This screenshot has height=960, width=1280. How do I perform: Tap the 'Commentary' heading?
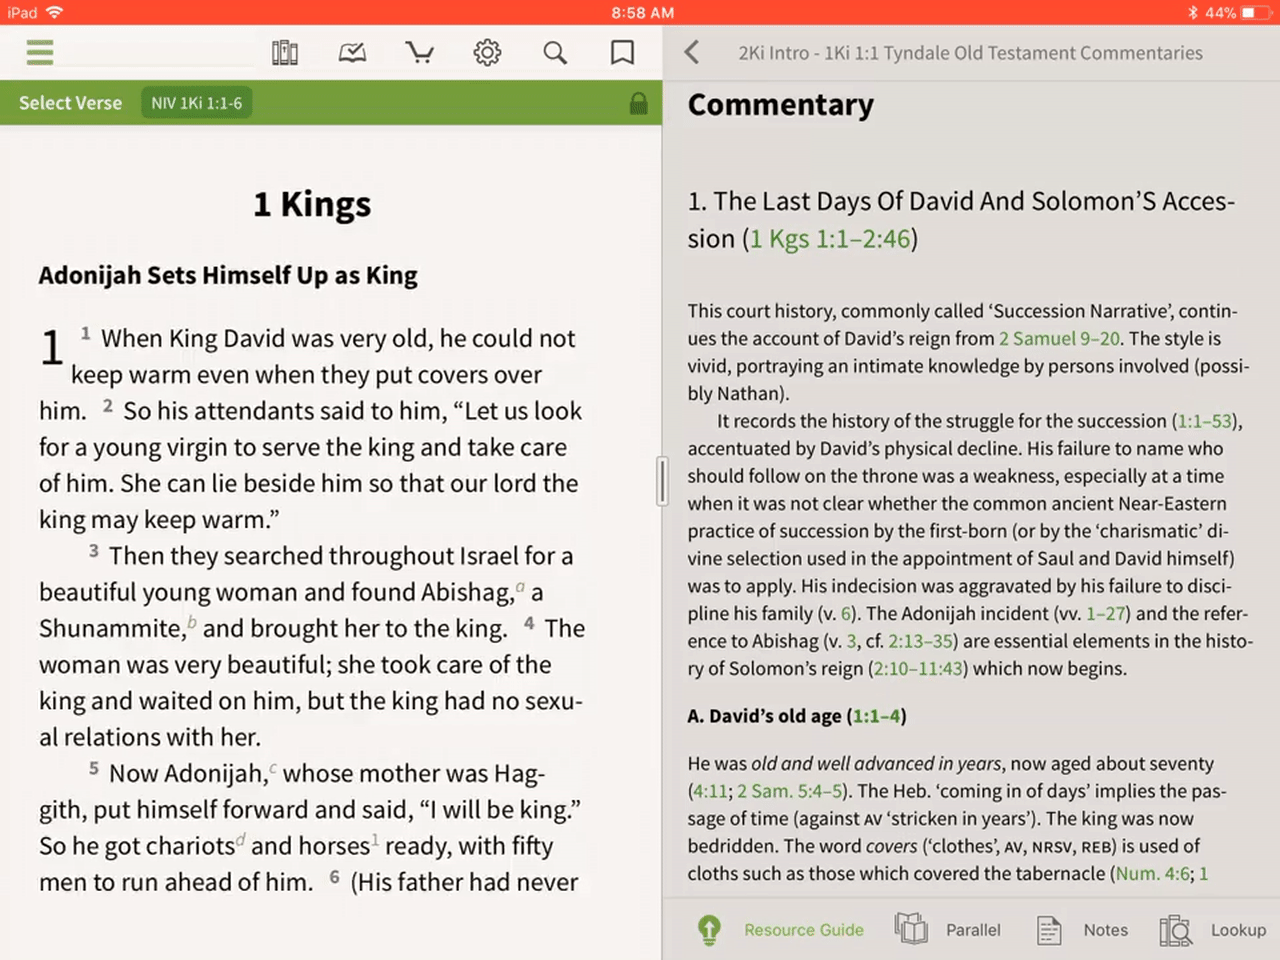pyautogui.click(x=781, y=104)
